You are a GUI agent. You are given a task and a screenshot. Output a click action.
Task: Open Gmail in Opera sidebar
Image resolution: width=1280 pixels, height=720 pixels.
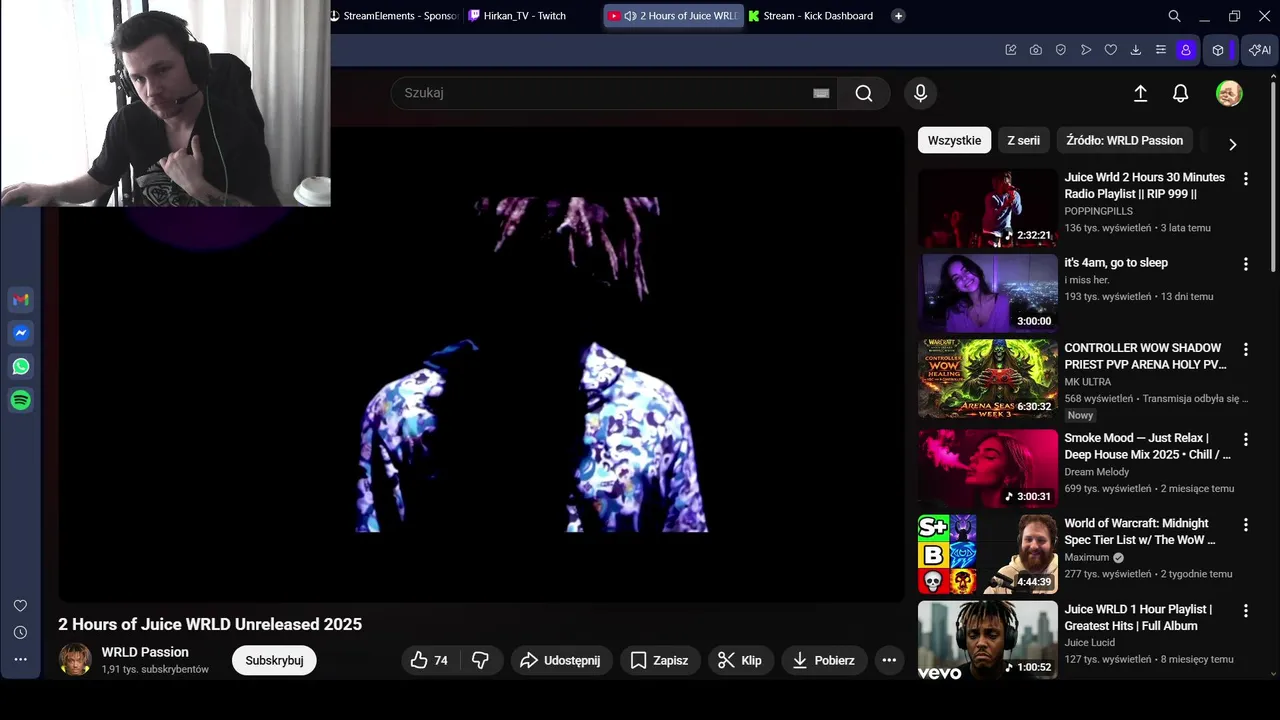pyautogui.click(x=21, y=300)
